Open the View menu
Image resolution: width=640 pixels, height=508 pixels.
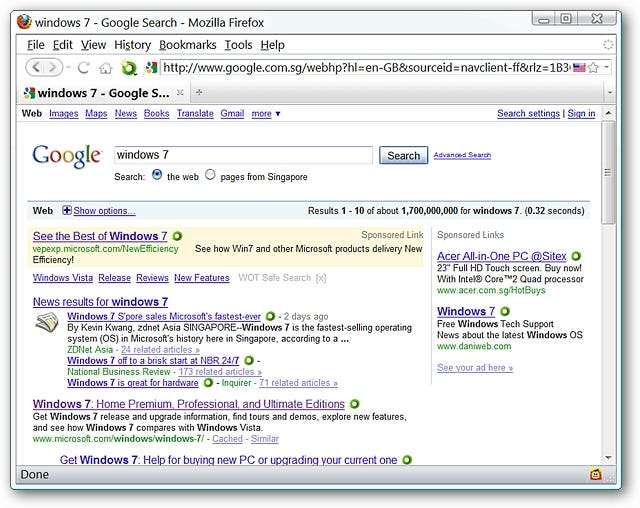93,45
